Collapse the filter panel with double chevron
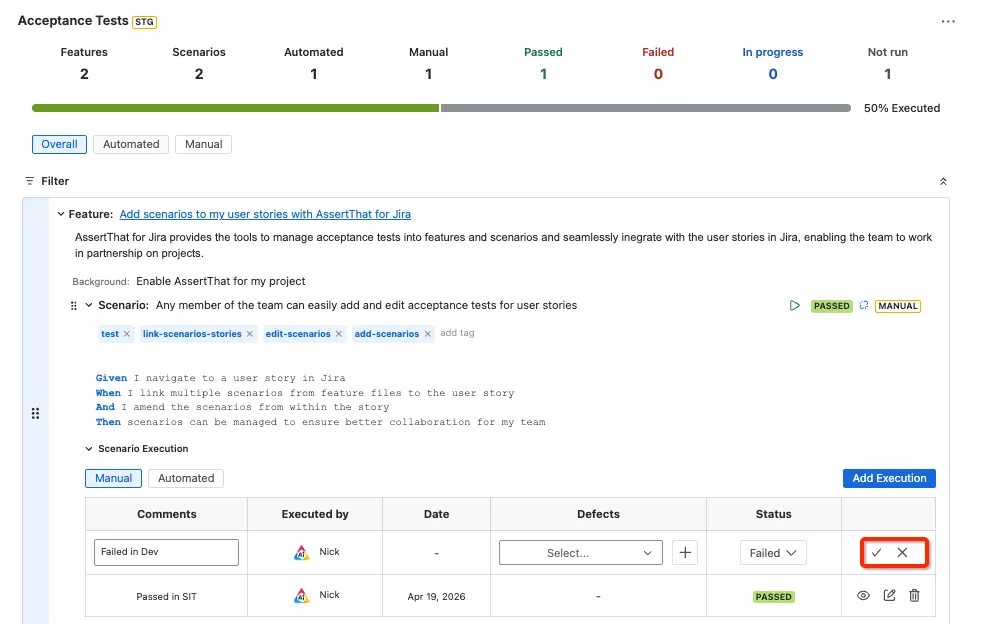The height and width of the screenshot is (624, 982). pos(943,182)
